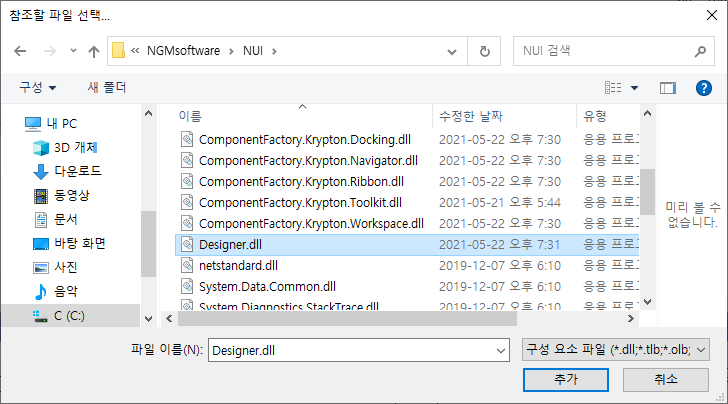Viewport: 728px width, 404px height.
Task: Select netstandard.dll file
Action: (x=238, y=266)
